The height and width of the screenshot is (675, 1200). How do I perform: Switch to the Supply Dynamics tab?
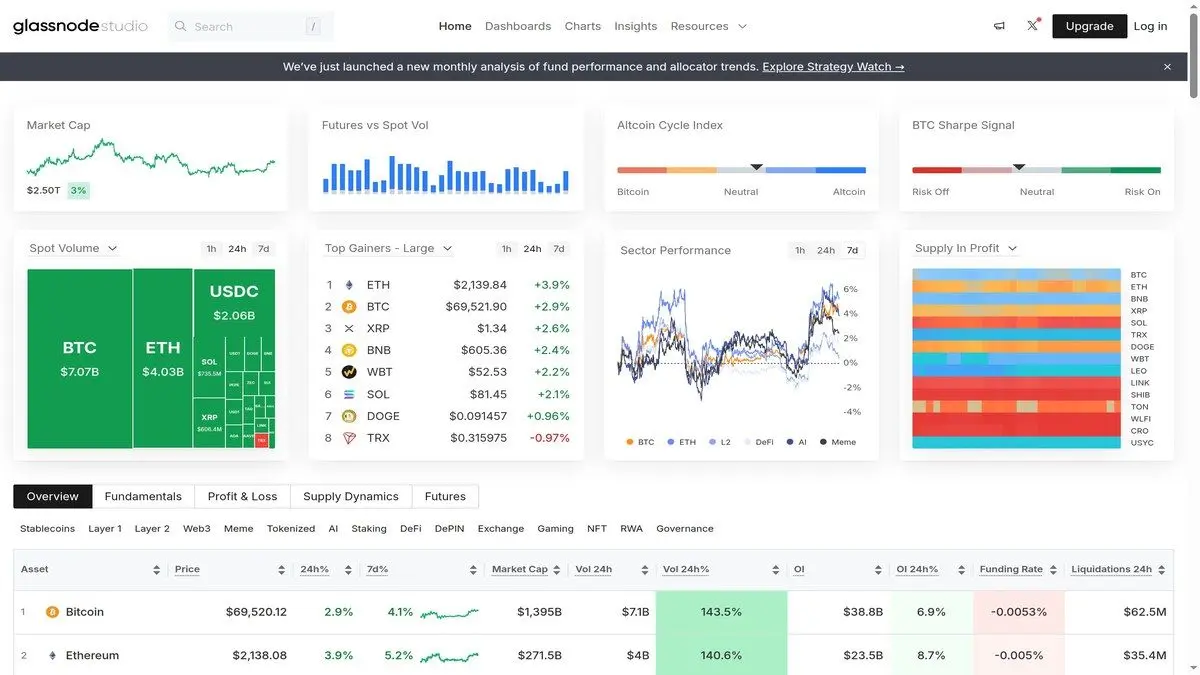point(351,496)
